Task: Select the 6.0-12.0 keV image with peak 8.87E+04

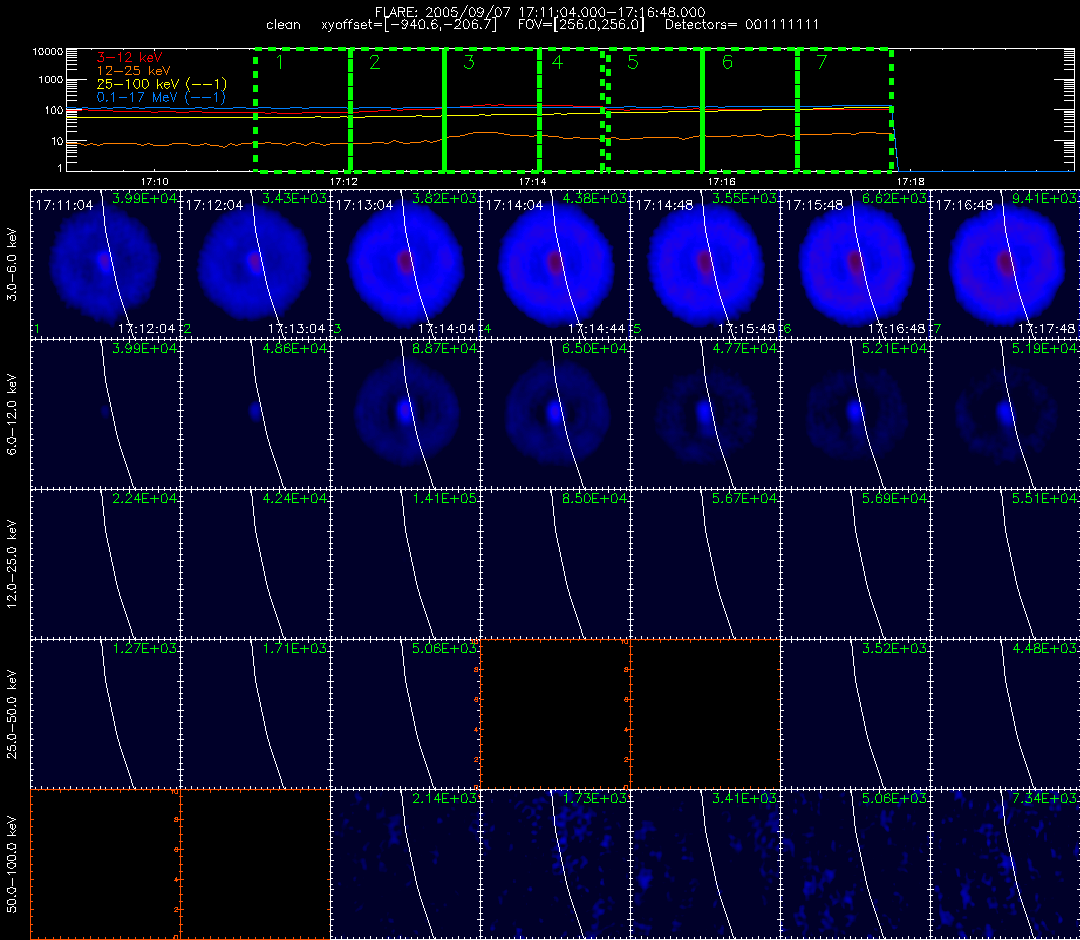Action: (x=406, y=414)
